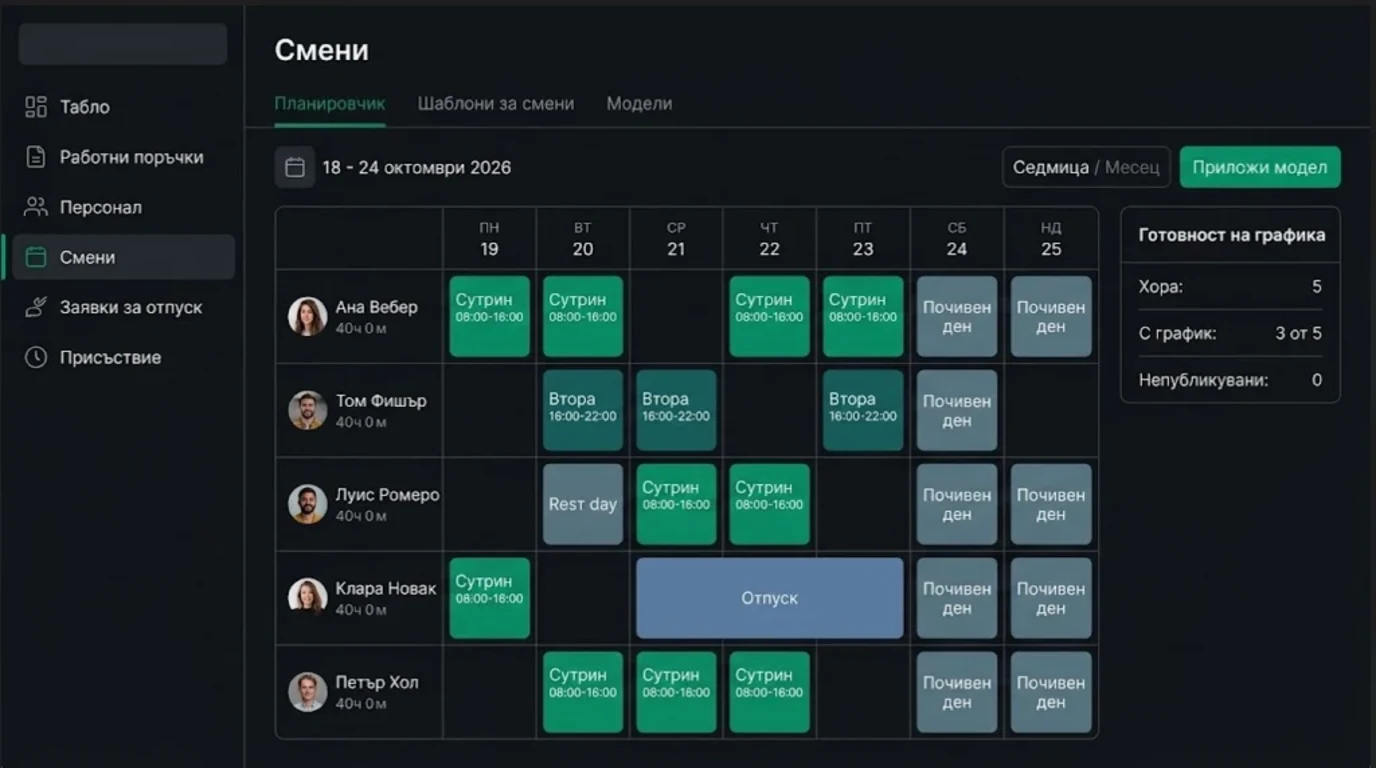Switch to Шаблони за смени tab
This screenshot has height=768, width=1376.
(x=496, y=103)
